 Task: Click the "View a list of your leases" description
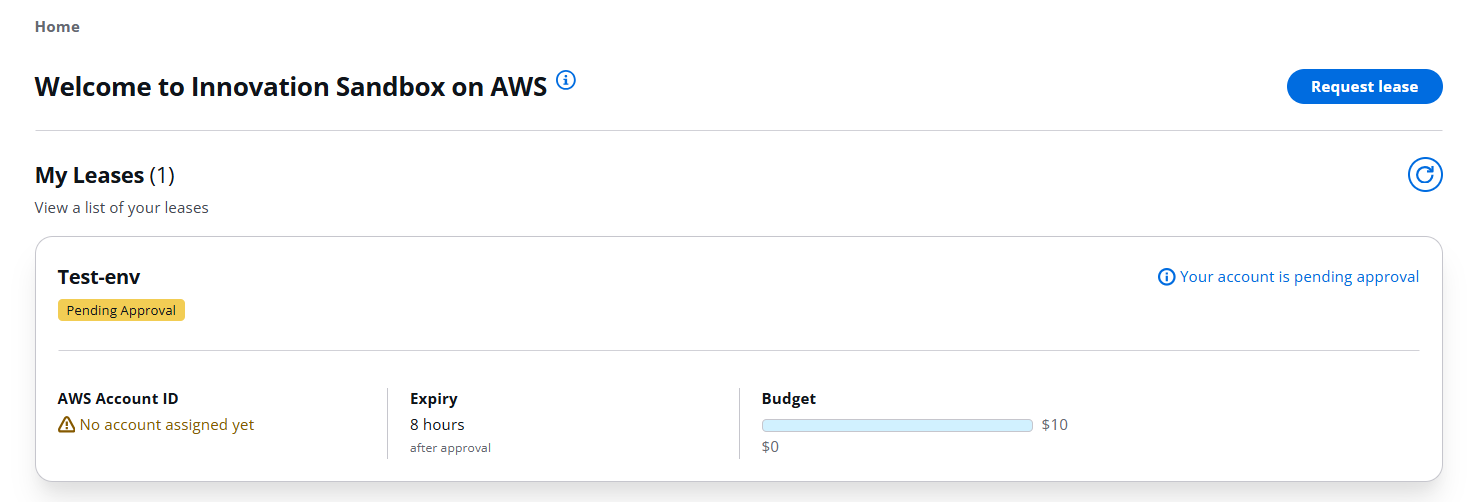(122, 208)
